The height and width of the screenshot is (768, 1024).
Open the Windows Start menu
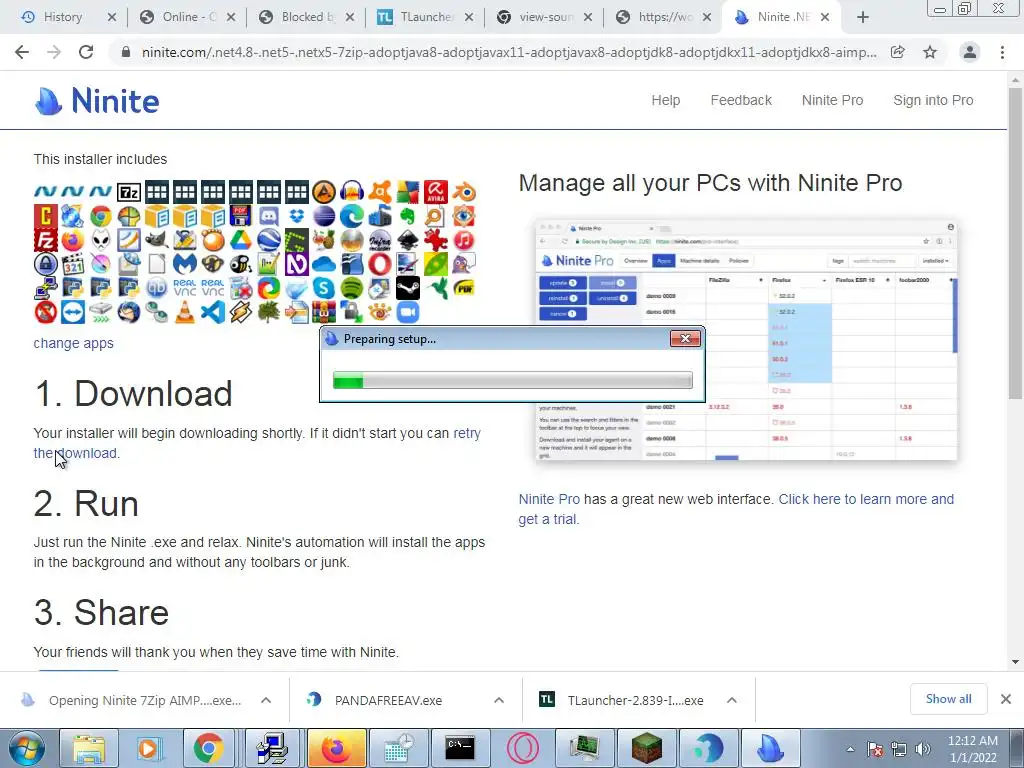(x=27, y=748)
